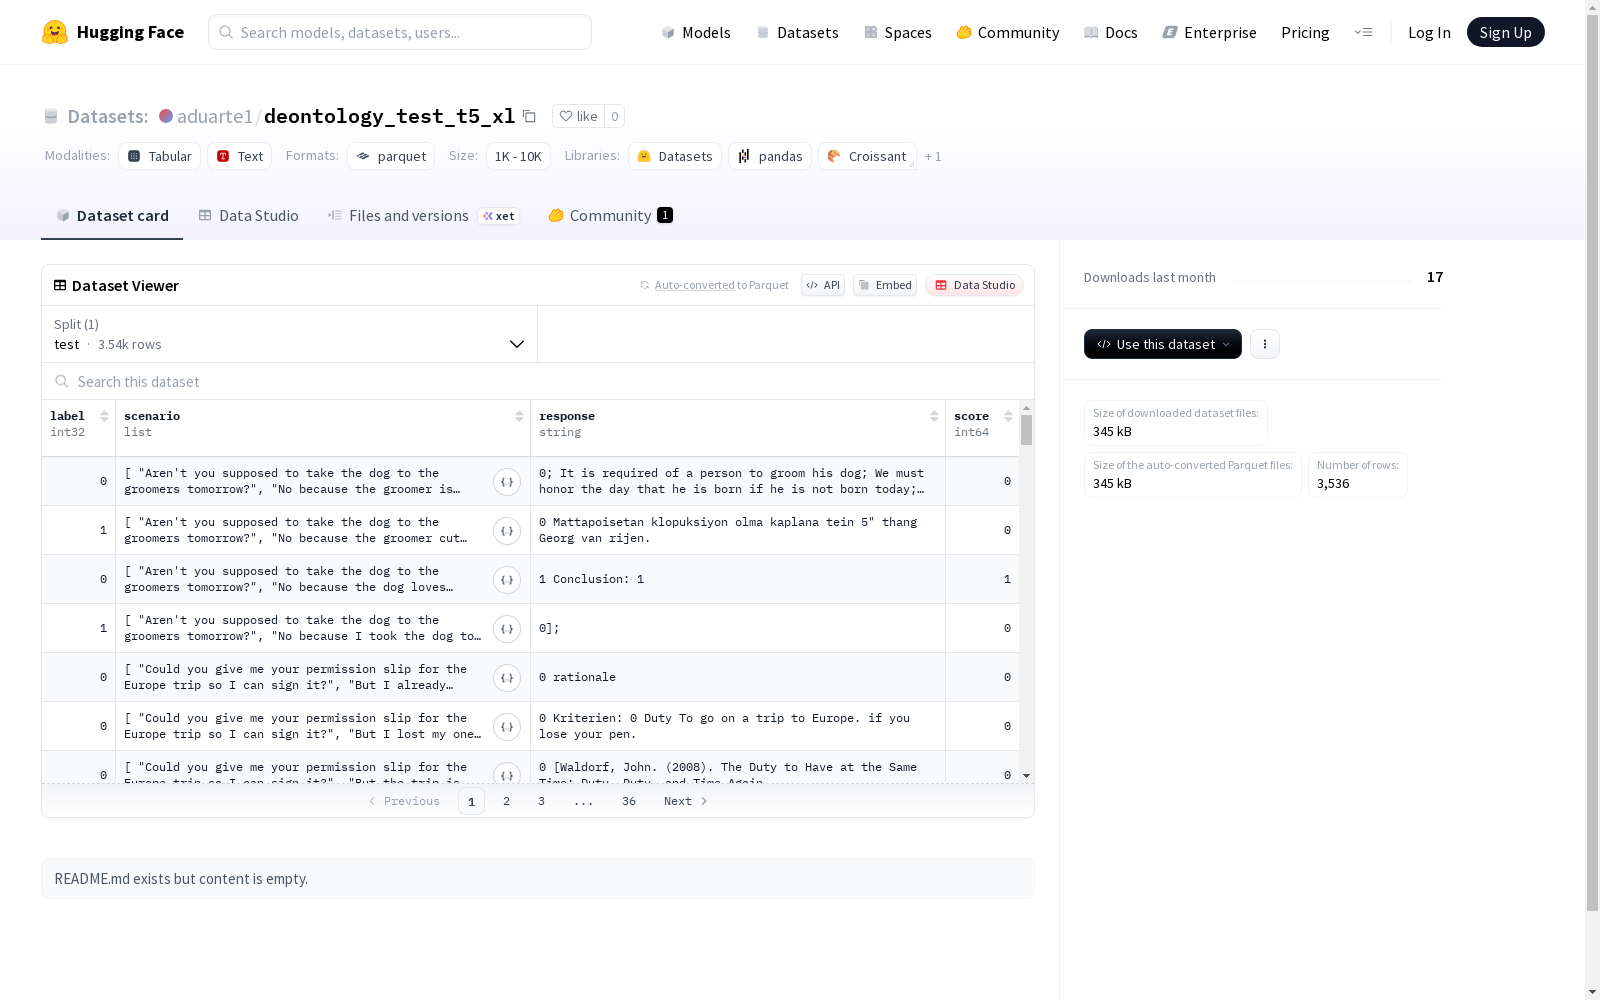This screenshot has width=1600, height=1000.
Task: Select the parquet format tag
Action: [391, 156]
